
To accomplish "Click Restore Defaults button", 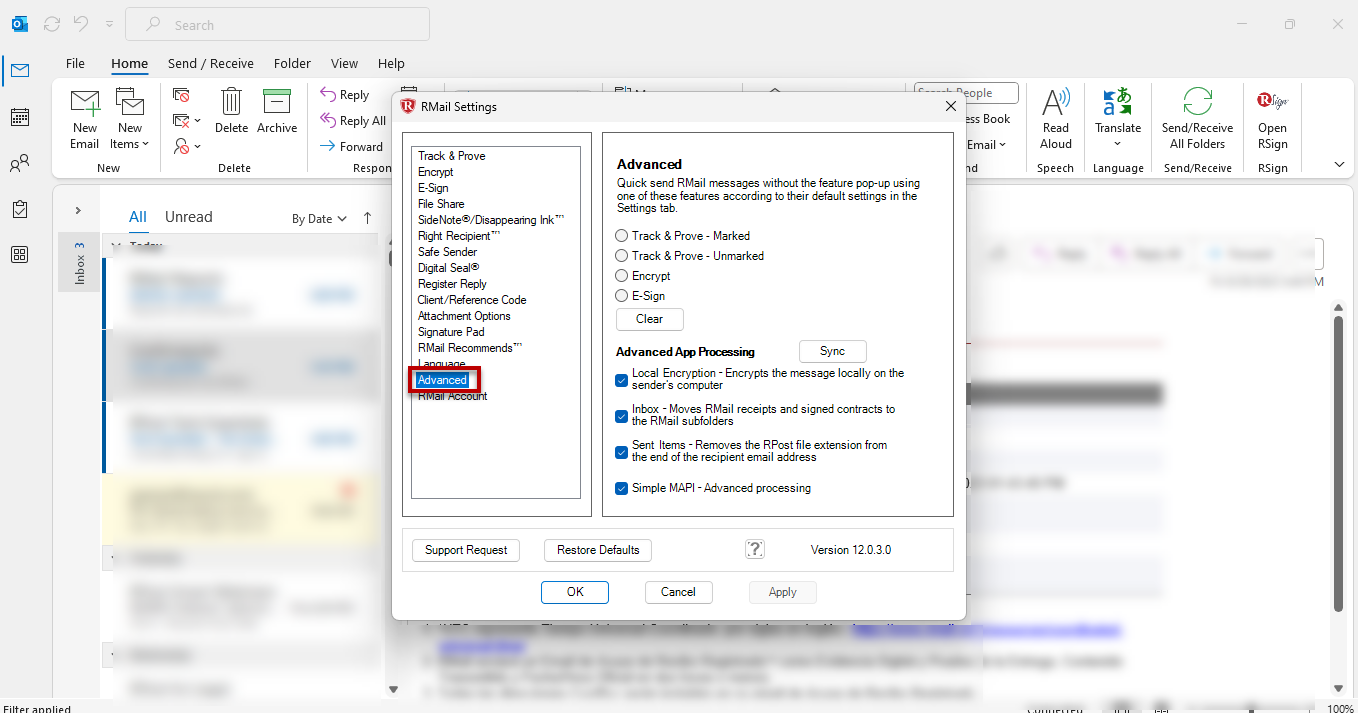I will [x=598, y=550].
